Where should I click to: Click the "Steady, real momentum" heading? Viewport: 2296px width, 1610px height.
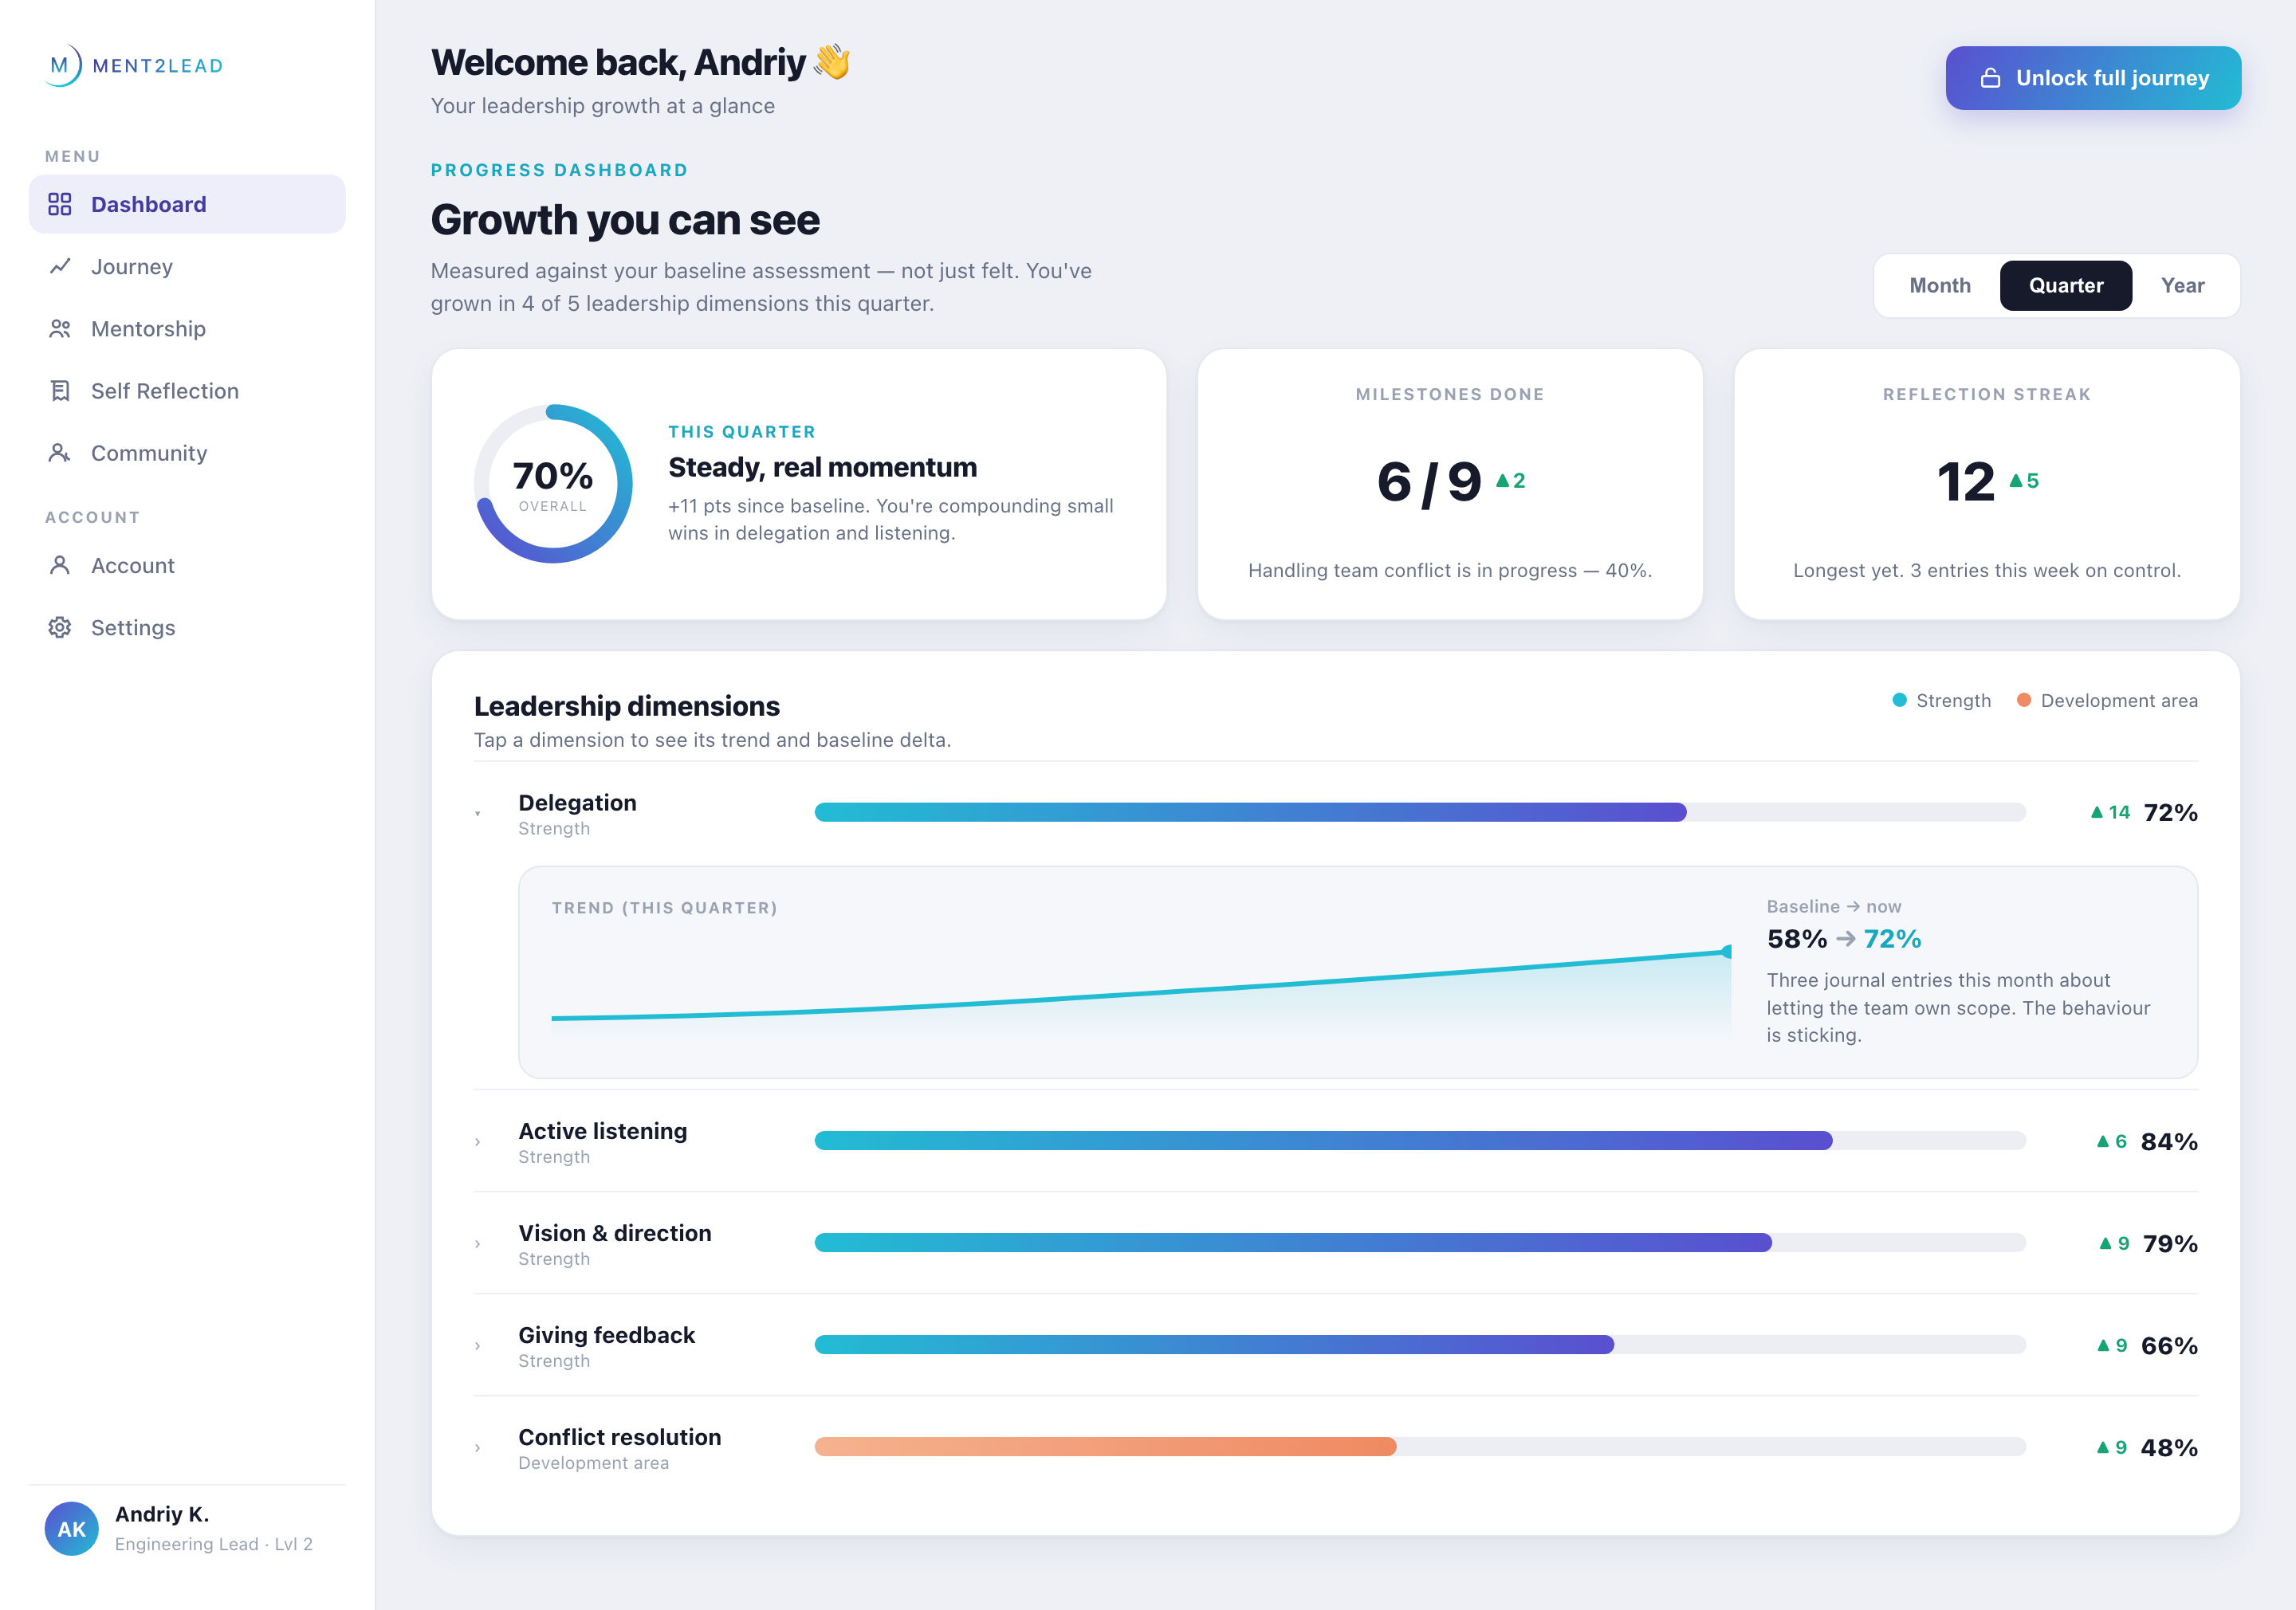[x=822, y=467]
